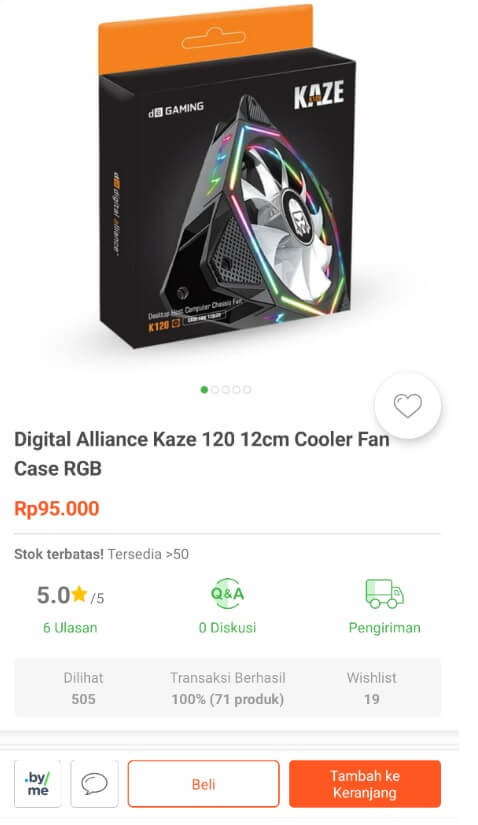Tap the heart wishlist icon
Viewport: 478px width, 825px height.
tap(408, 405)
